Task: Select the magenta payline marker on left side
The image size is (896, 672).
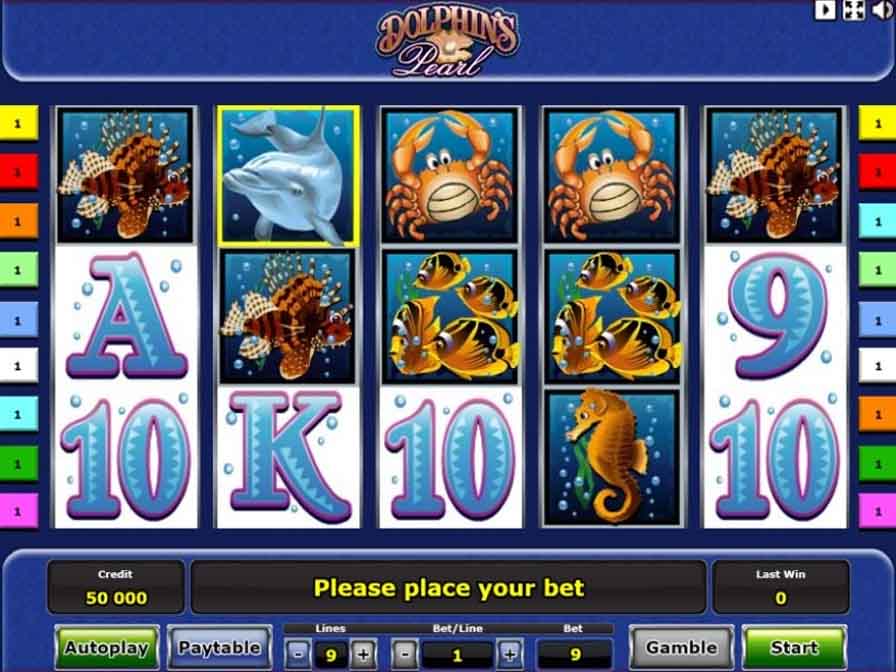Action: [x=18, y=511]
